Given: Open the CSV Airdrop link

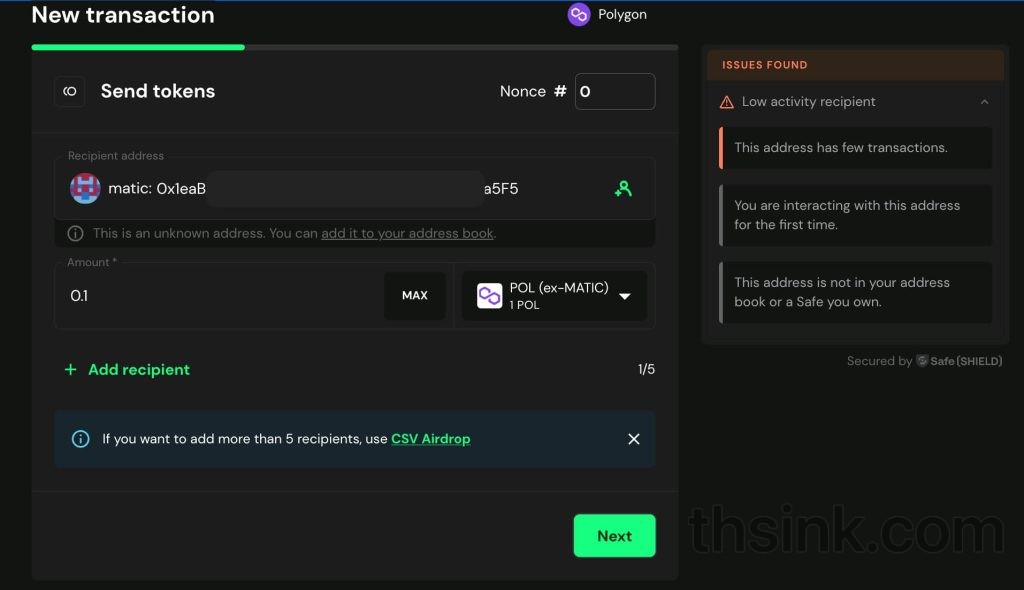Looking at the screenshot, I should [430, 439].
